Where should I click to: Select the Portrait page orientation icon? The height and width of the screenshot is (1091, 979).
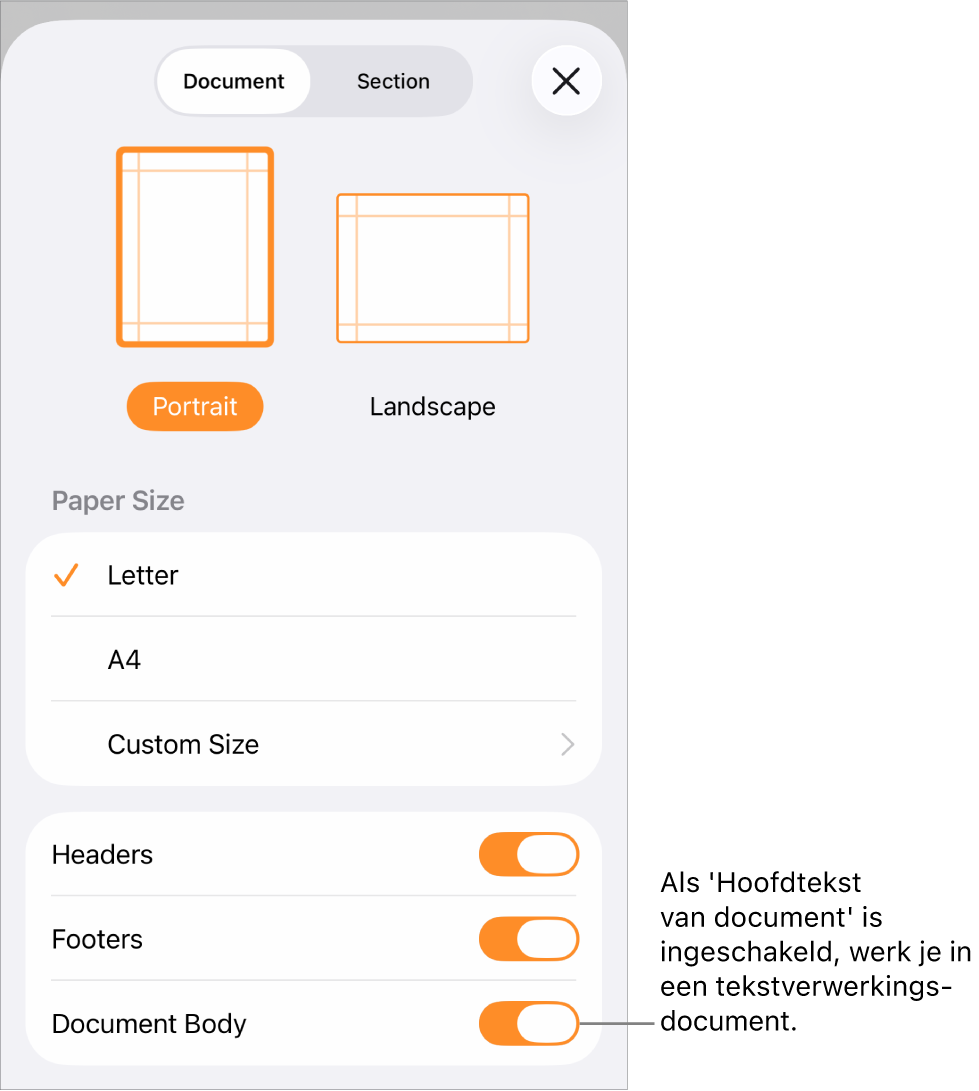(x=195, y=247)
